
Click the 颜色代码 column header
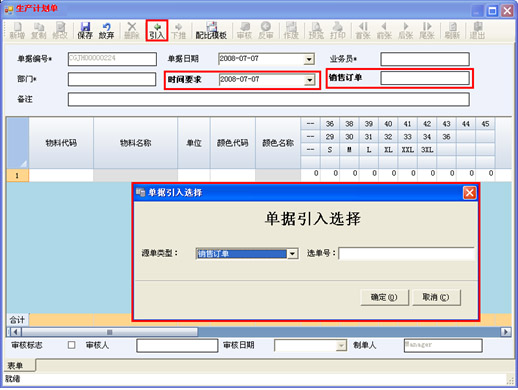233,143
